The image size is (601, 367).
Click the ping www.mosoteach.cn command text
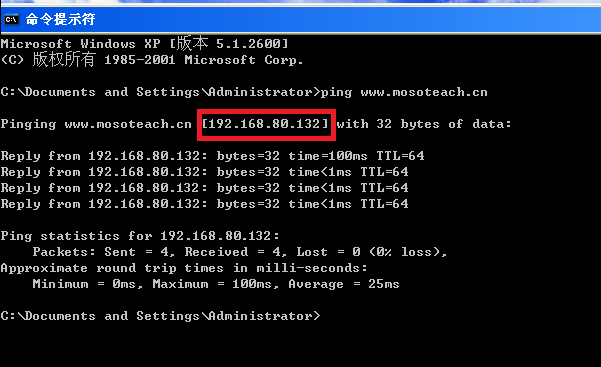click(x=404, y=92)
